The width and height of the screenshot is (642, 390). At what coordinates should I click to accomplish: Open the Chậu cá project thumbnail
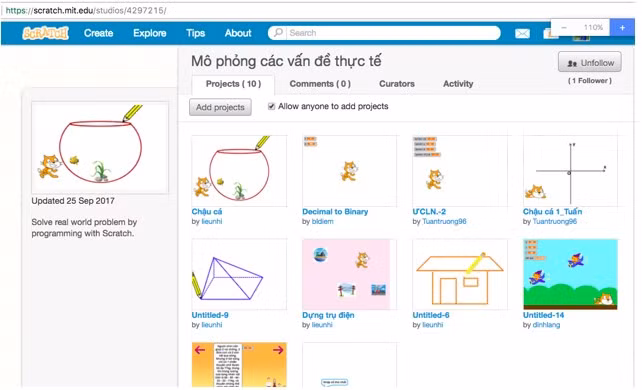(x=239, y=171)
